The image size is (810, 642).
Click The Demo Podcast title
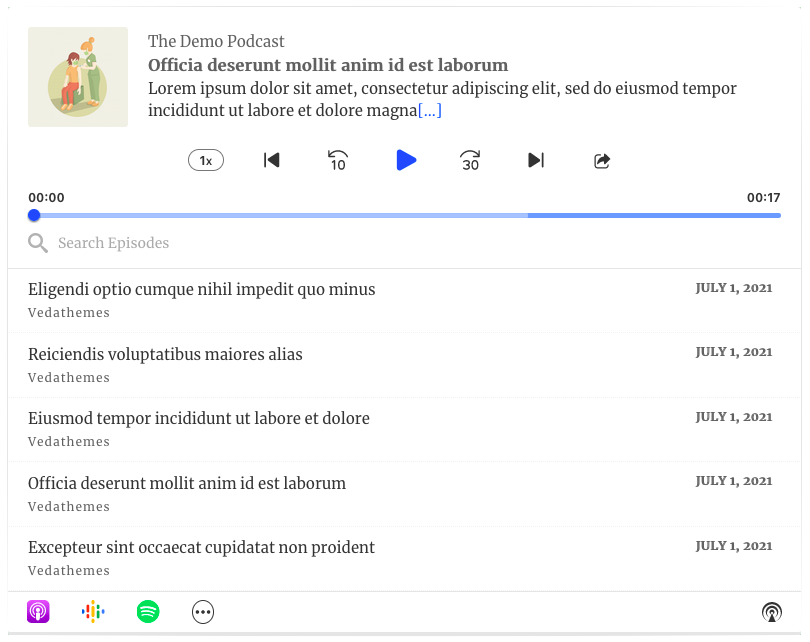pos(216,41)
